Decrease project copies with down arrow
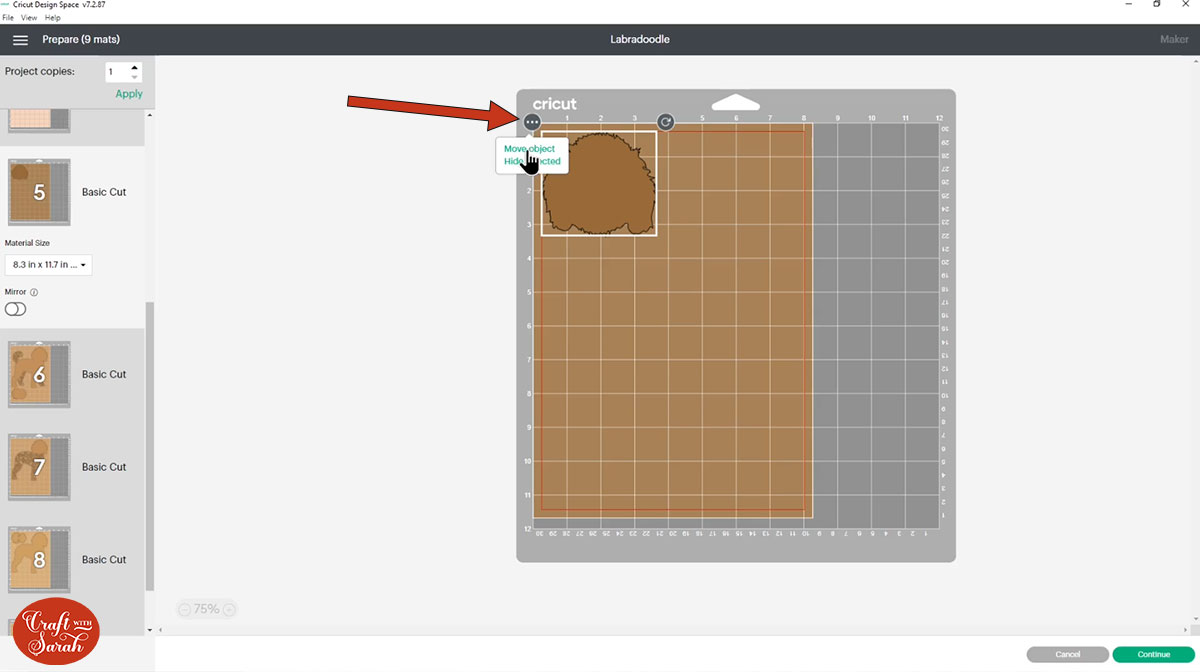This screenshot has height=672, width=1200. tap(135, 77)
